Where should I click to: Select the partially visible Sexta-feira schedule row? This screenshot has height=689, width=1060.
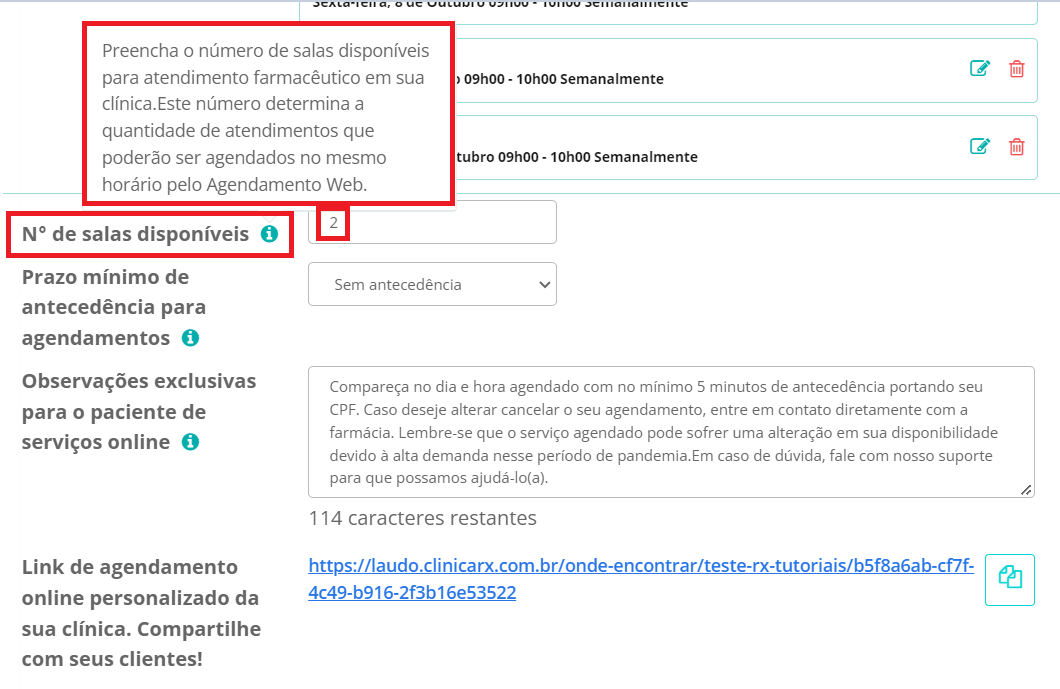pos(668,8)
